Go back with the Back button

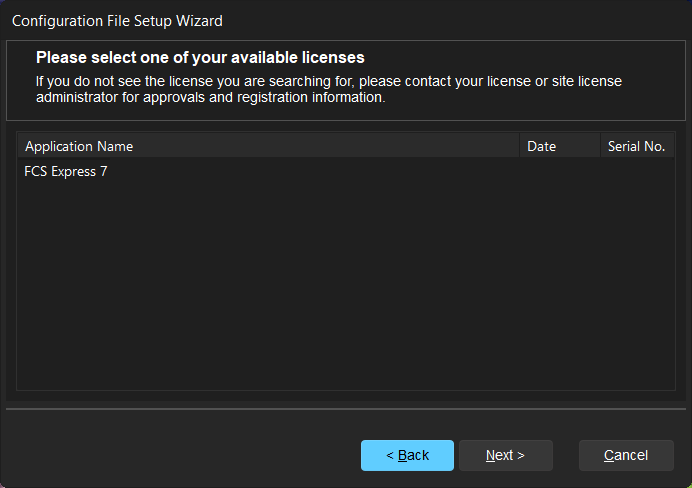(407, 455)
